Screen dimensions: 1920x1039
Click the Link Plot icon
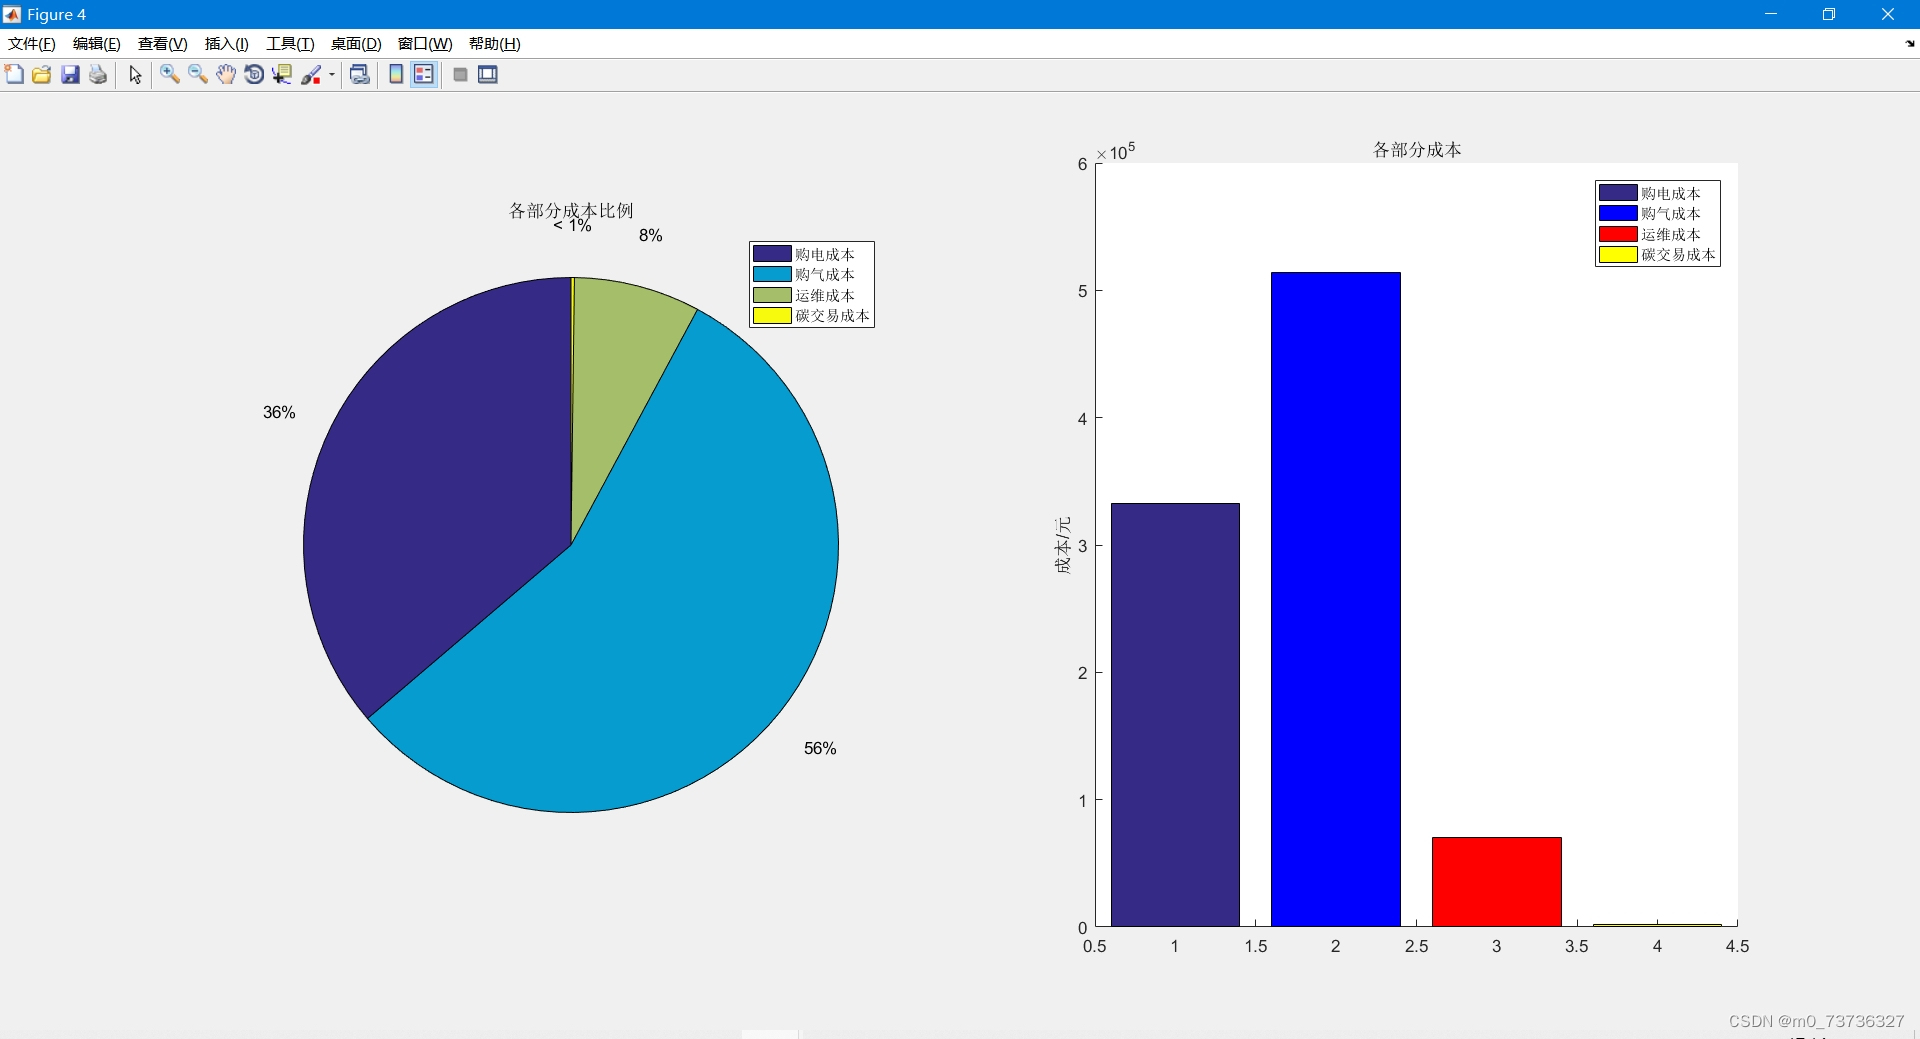coord(360,75)
